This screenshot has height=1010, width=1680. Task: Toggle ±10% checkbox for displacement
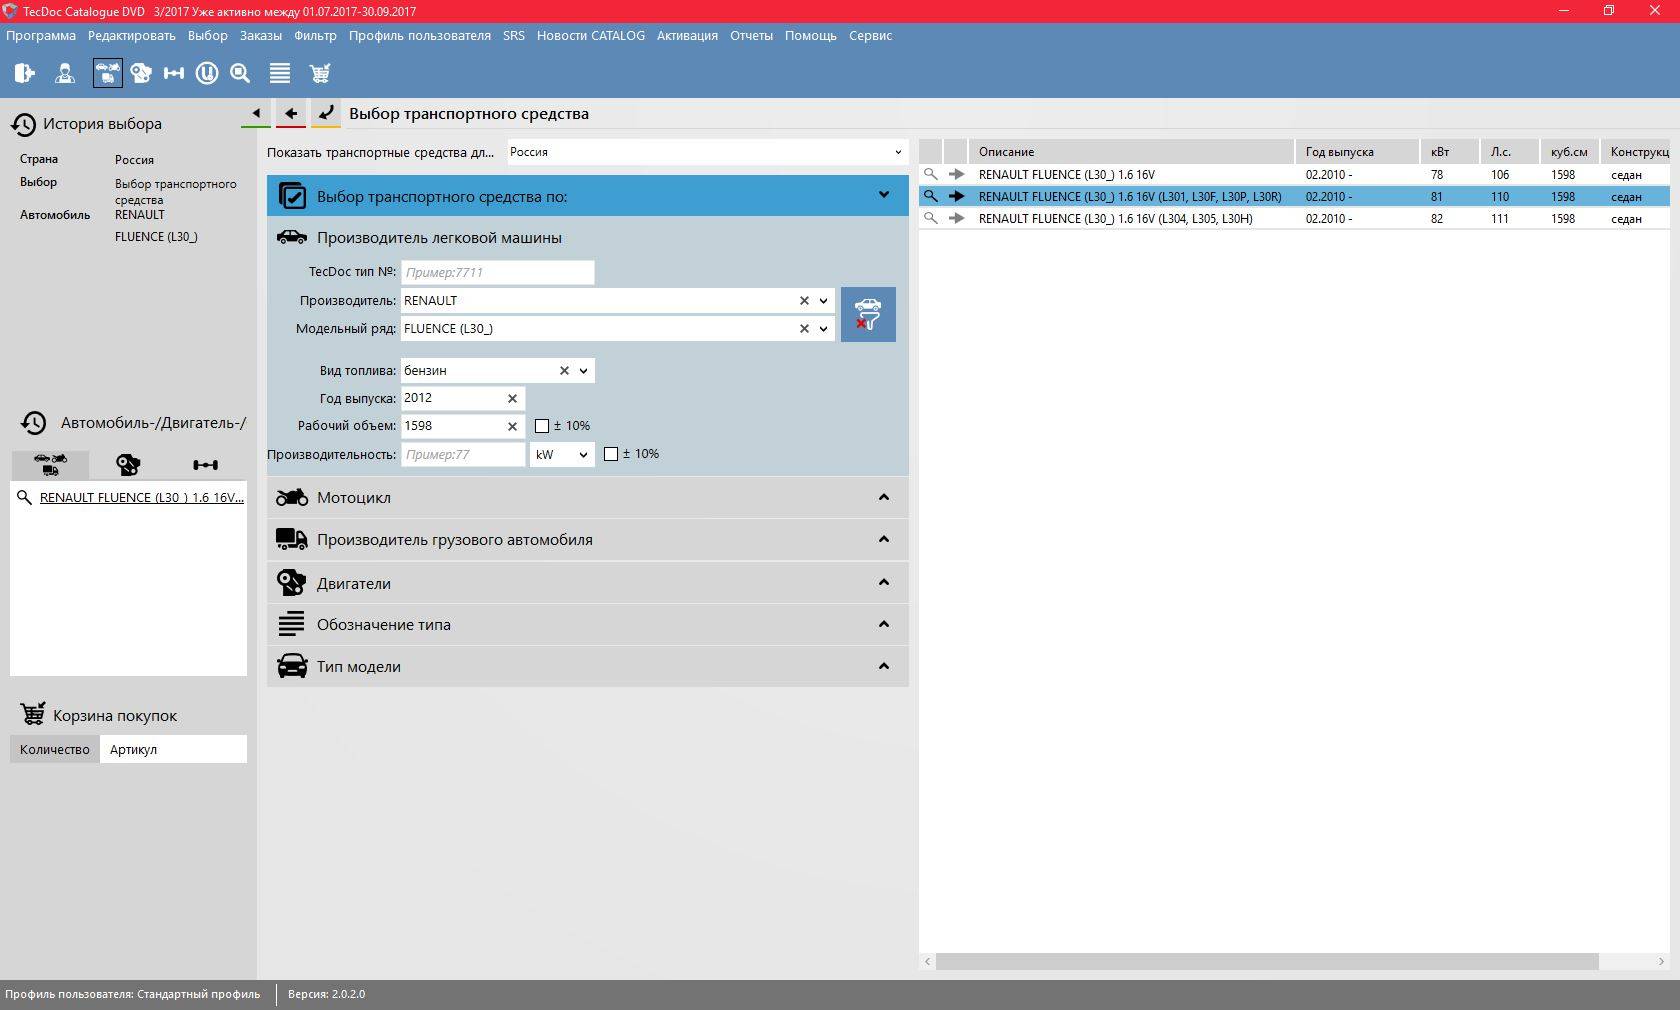pyautogui.click(x=542, y=426)
